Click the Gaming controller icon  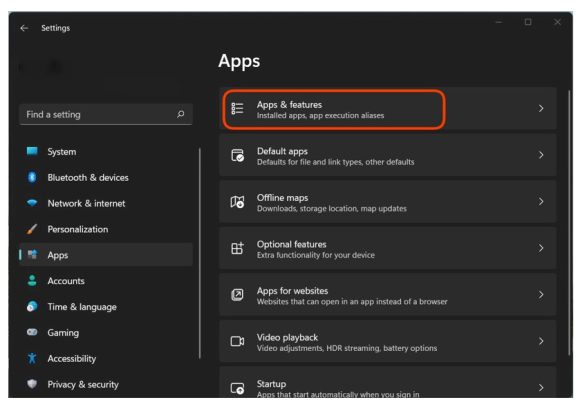point(32,332)
